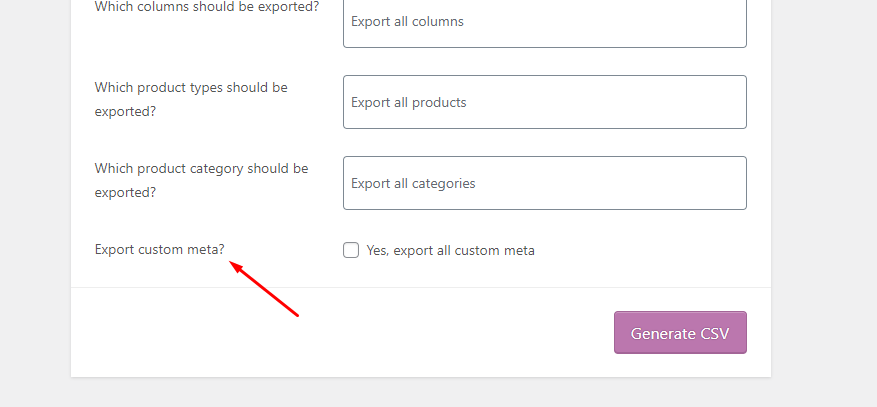The image size is (877, 407).
Task: Click the "Yes, export all custom meta" label
Action: coord(450,250)
